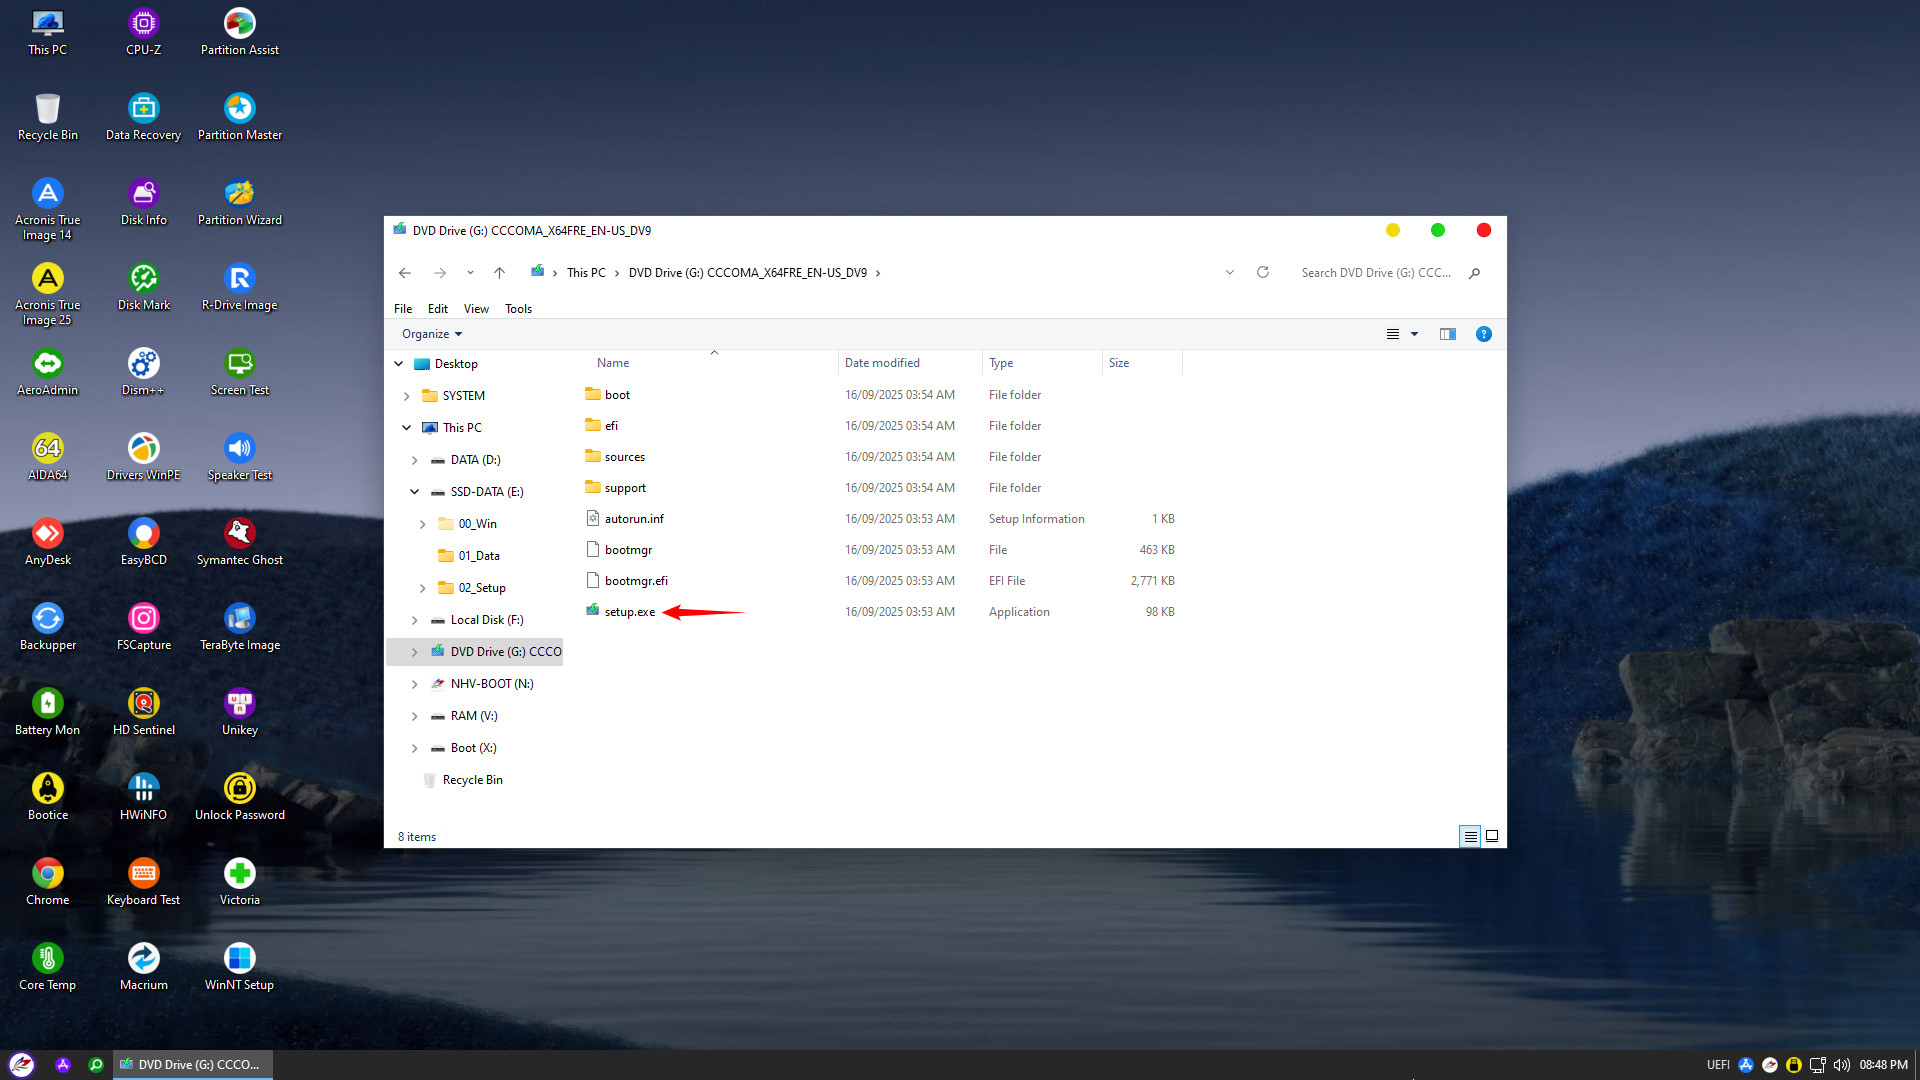1920x1080 pixels.
Task: Click the Search DVD Drive input field
Action: [1375, 273]
